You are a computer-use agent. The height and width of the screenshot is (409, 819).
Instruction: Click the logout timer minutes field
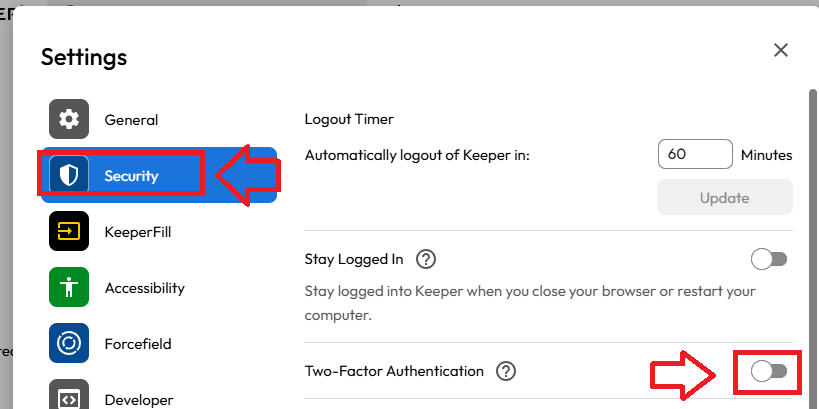(x=695, y=155)
